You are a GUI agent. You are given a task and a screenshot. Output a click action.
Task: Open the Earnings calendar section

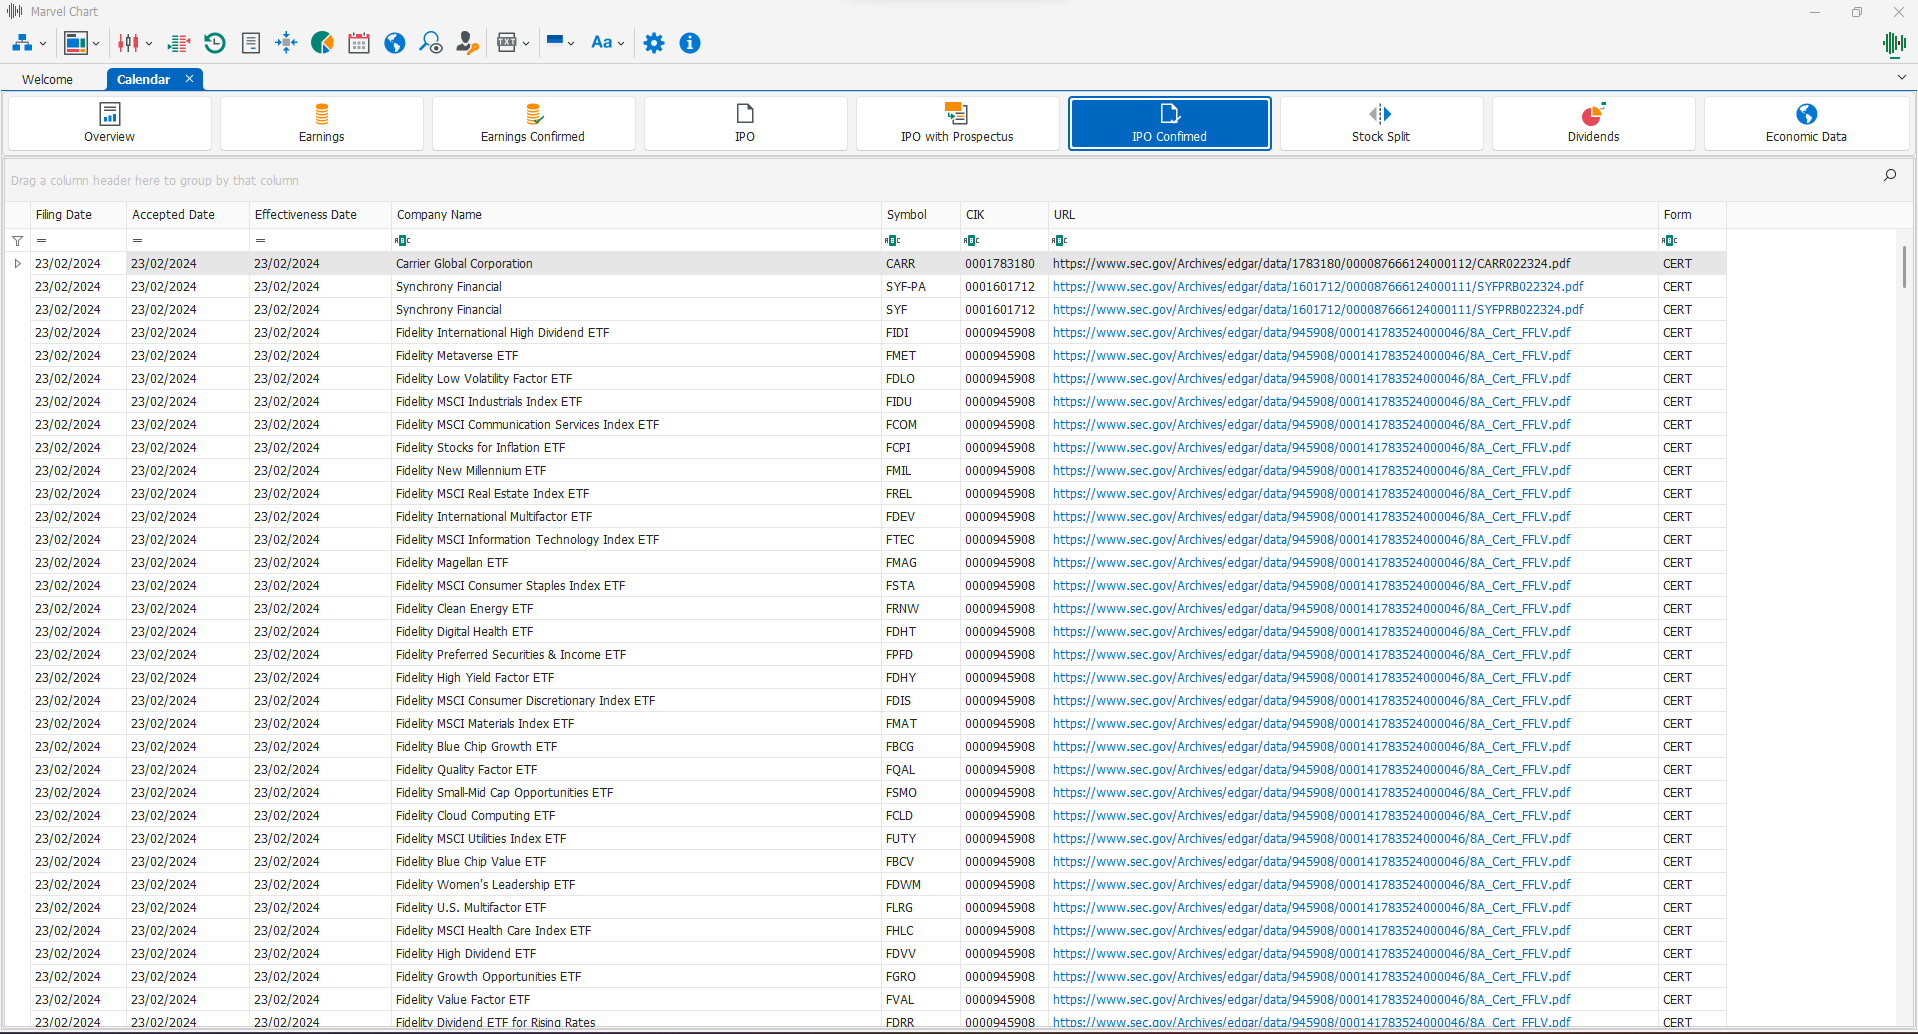coord(321,123)
